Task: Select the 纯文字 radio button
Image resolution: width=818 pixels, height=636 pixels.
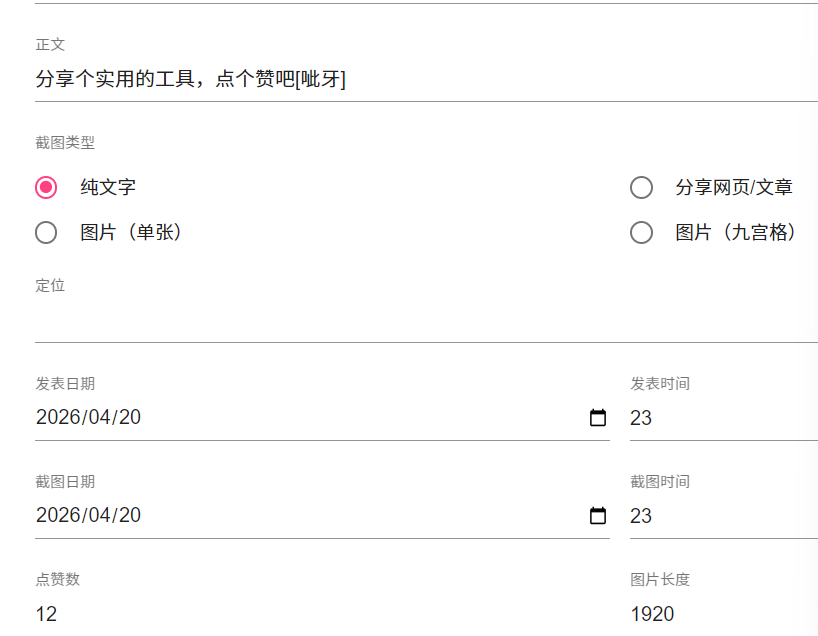Action: pos(46,187)
